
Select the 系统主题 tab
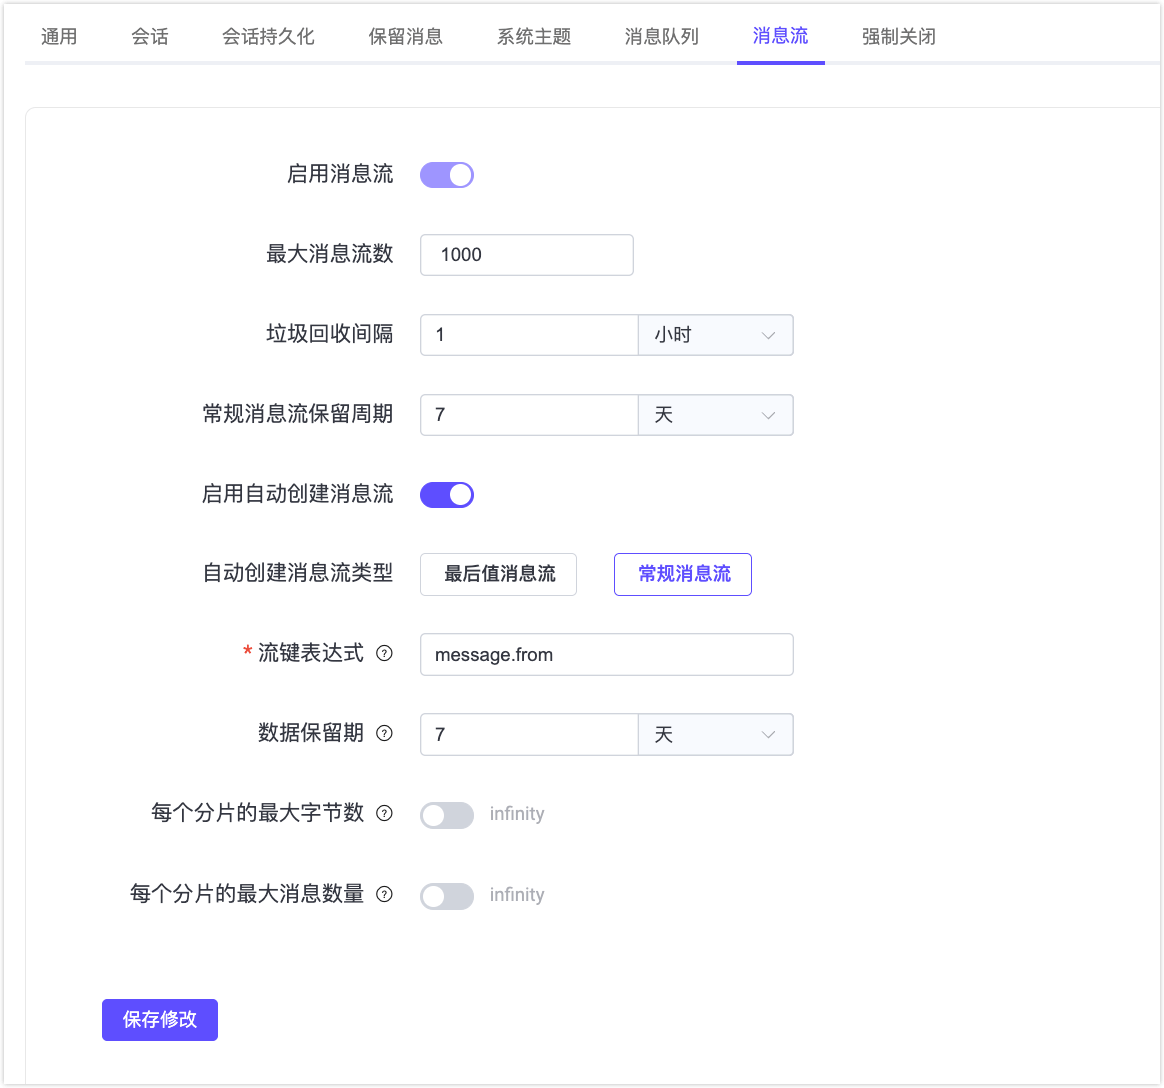click(532, 36)
